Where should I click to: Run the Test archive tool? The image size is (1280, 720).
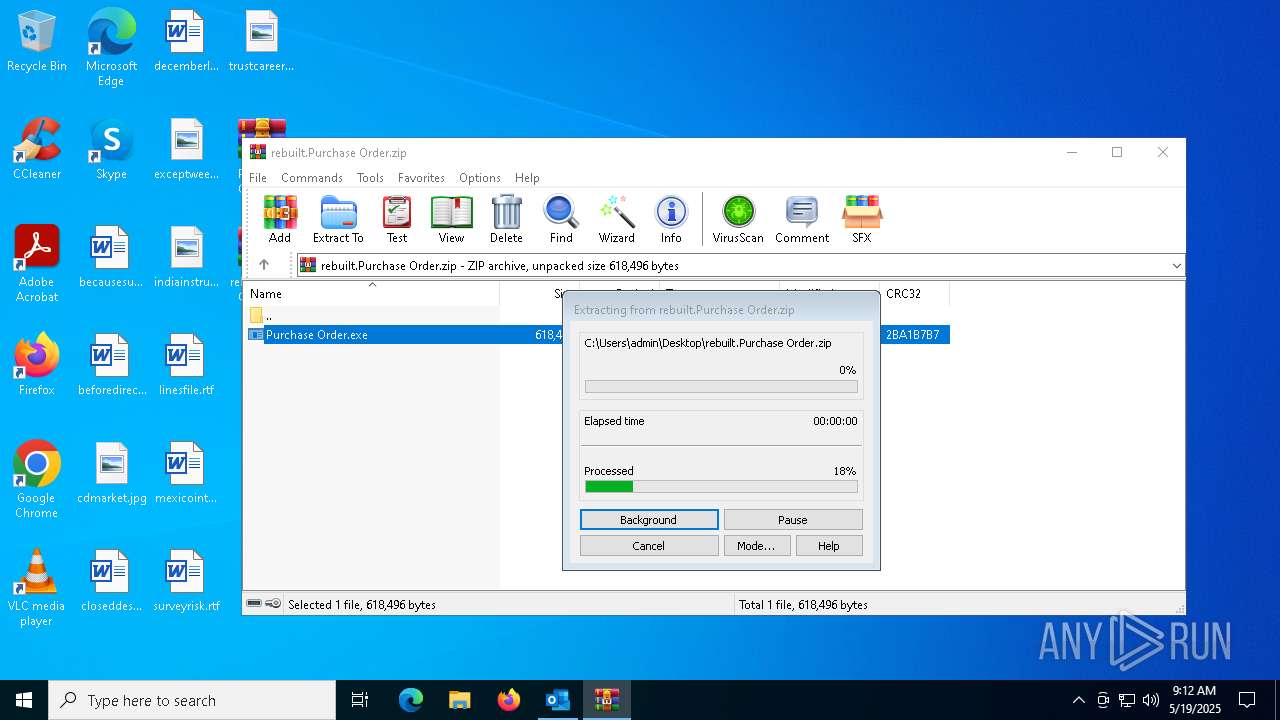click(x=397, y=219)
